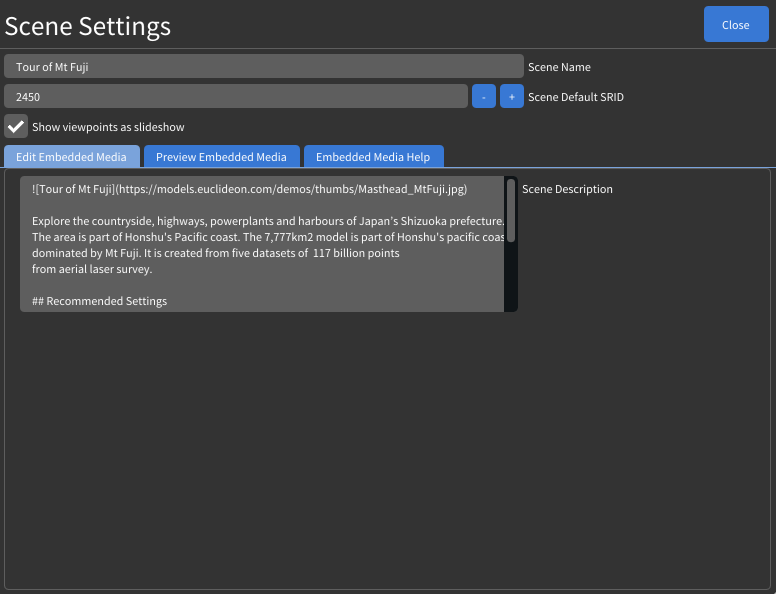The width and height of the screenshot is (776, 594).
Task: Open the Embedded Media Help tab
Action: tap(373, 157)
